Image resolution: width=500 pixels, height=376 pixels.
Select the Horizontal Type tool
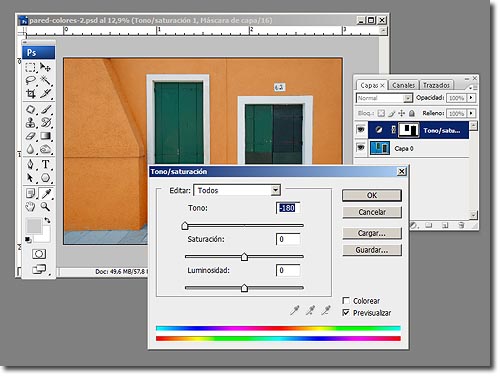pyautogui.click(x=46, y=164)
